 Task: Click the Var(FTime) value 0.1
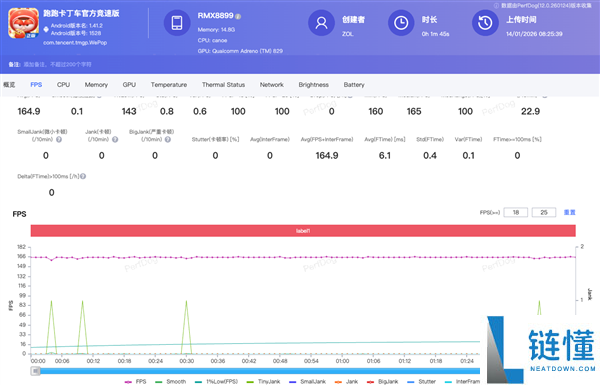[x=468, y=155]
